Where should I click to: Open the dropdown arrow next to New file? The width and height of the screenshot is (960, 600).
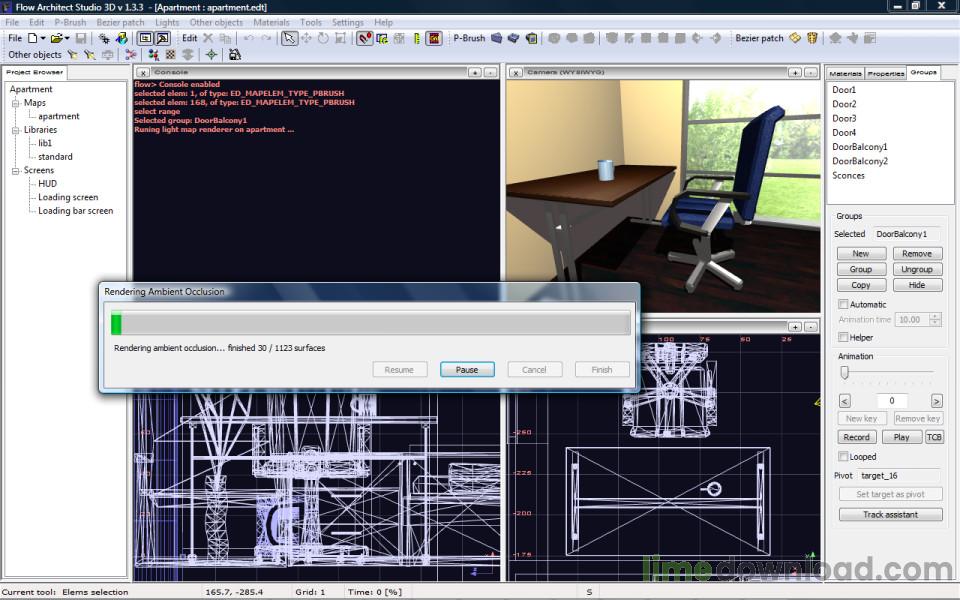tap(43, 38)
